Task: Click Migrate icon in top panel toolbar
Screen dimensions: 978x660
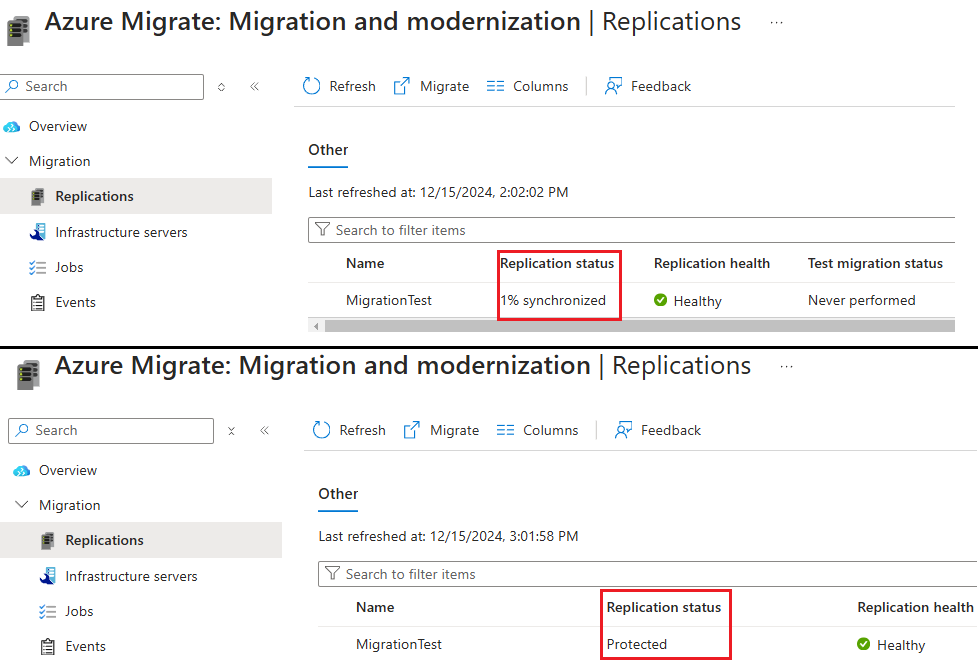Action: point(402,86)
